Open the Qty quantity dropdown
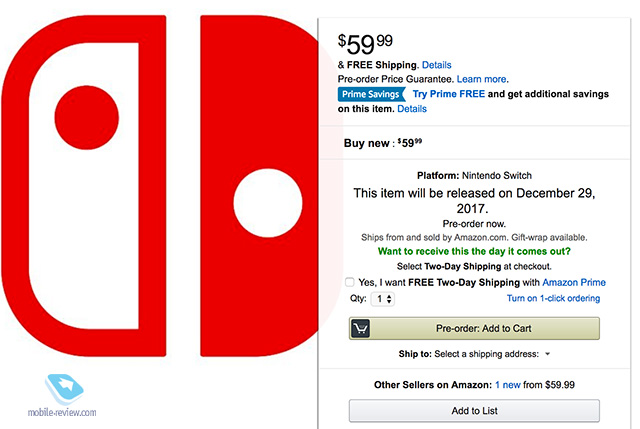The height and width of the screenshot is (429, 640). (x=383, y=299)
